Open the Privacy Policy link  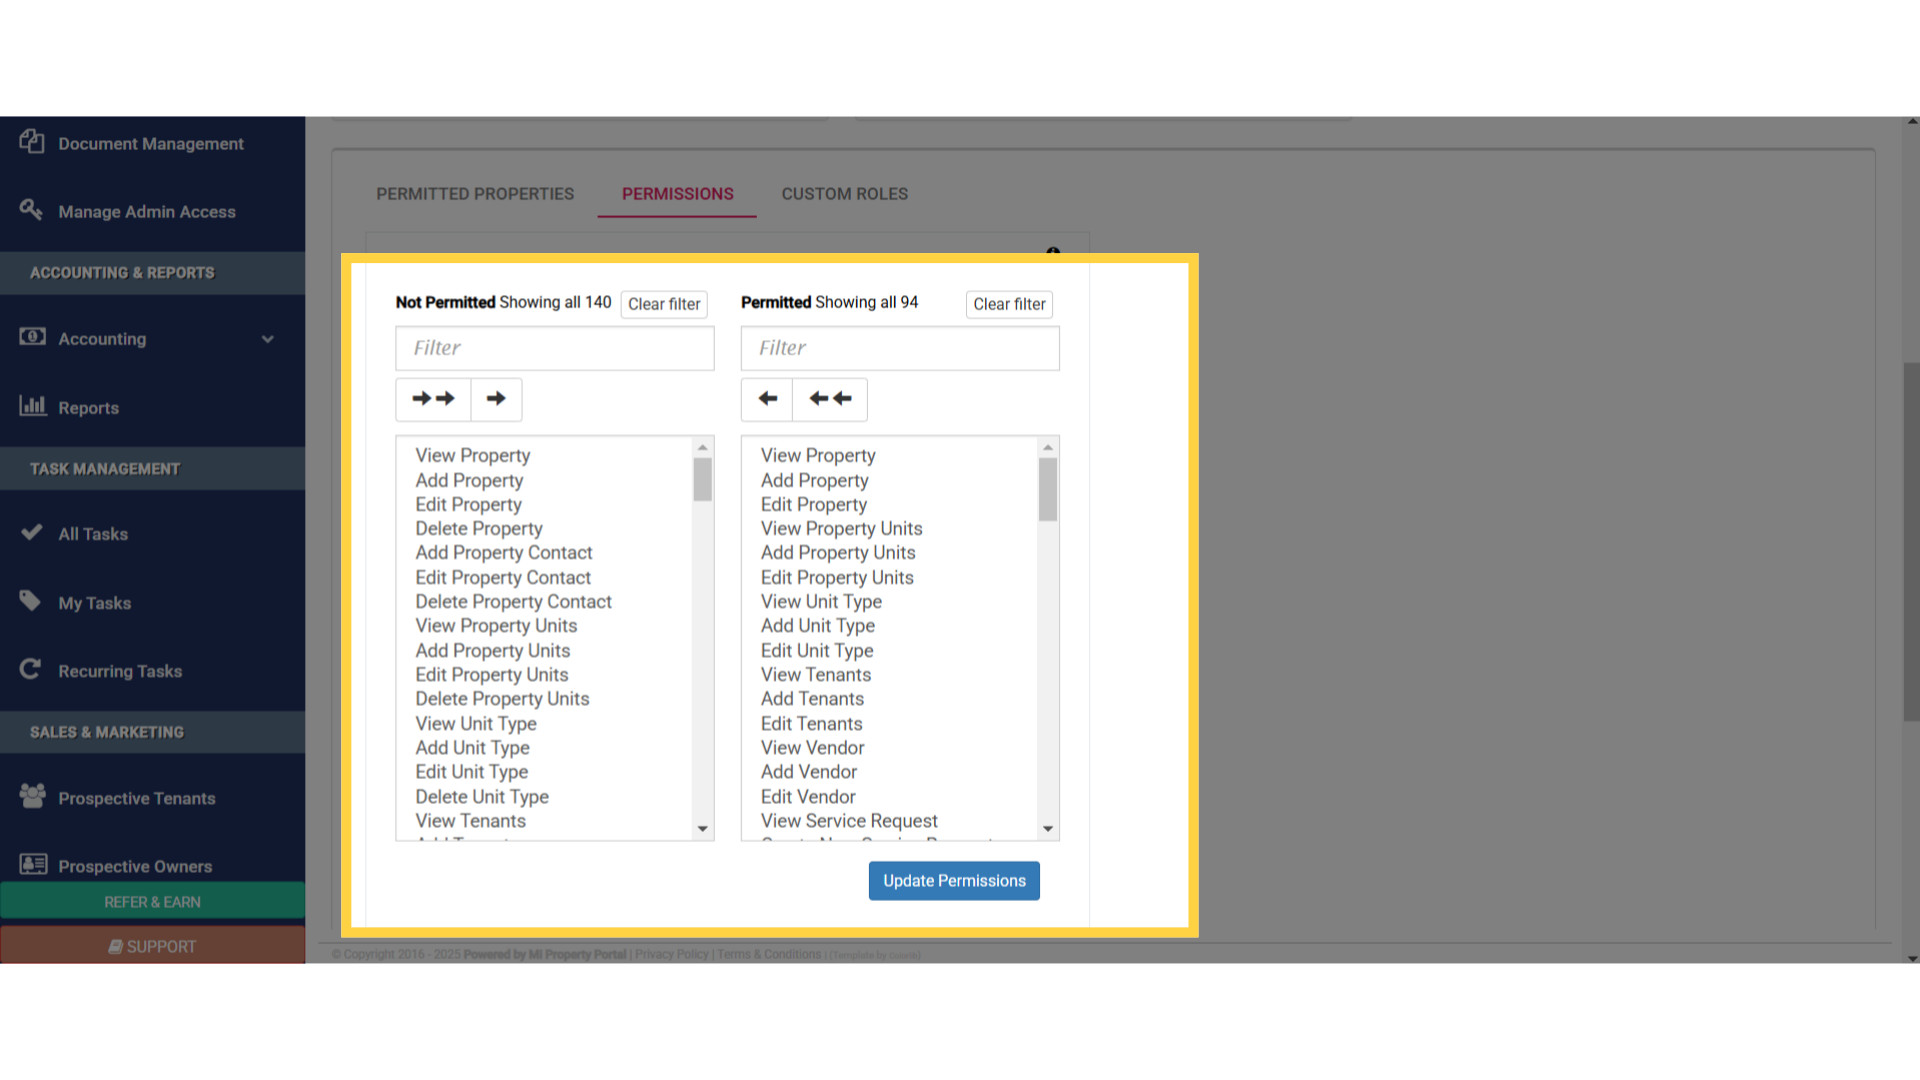(671, 954)
